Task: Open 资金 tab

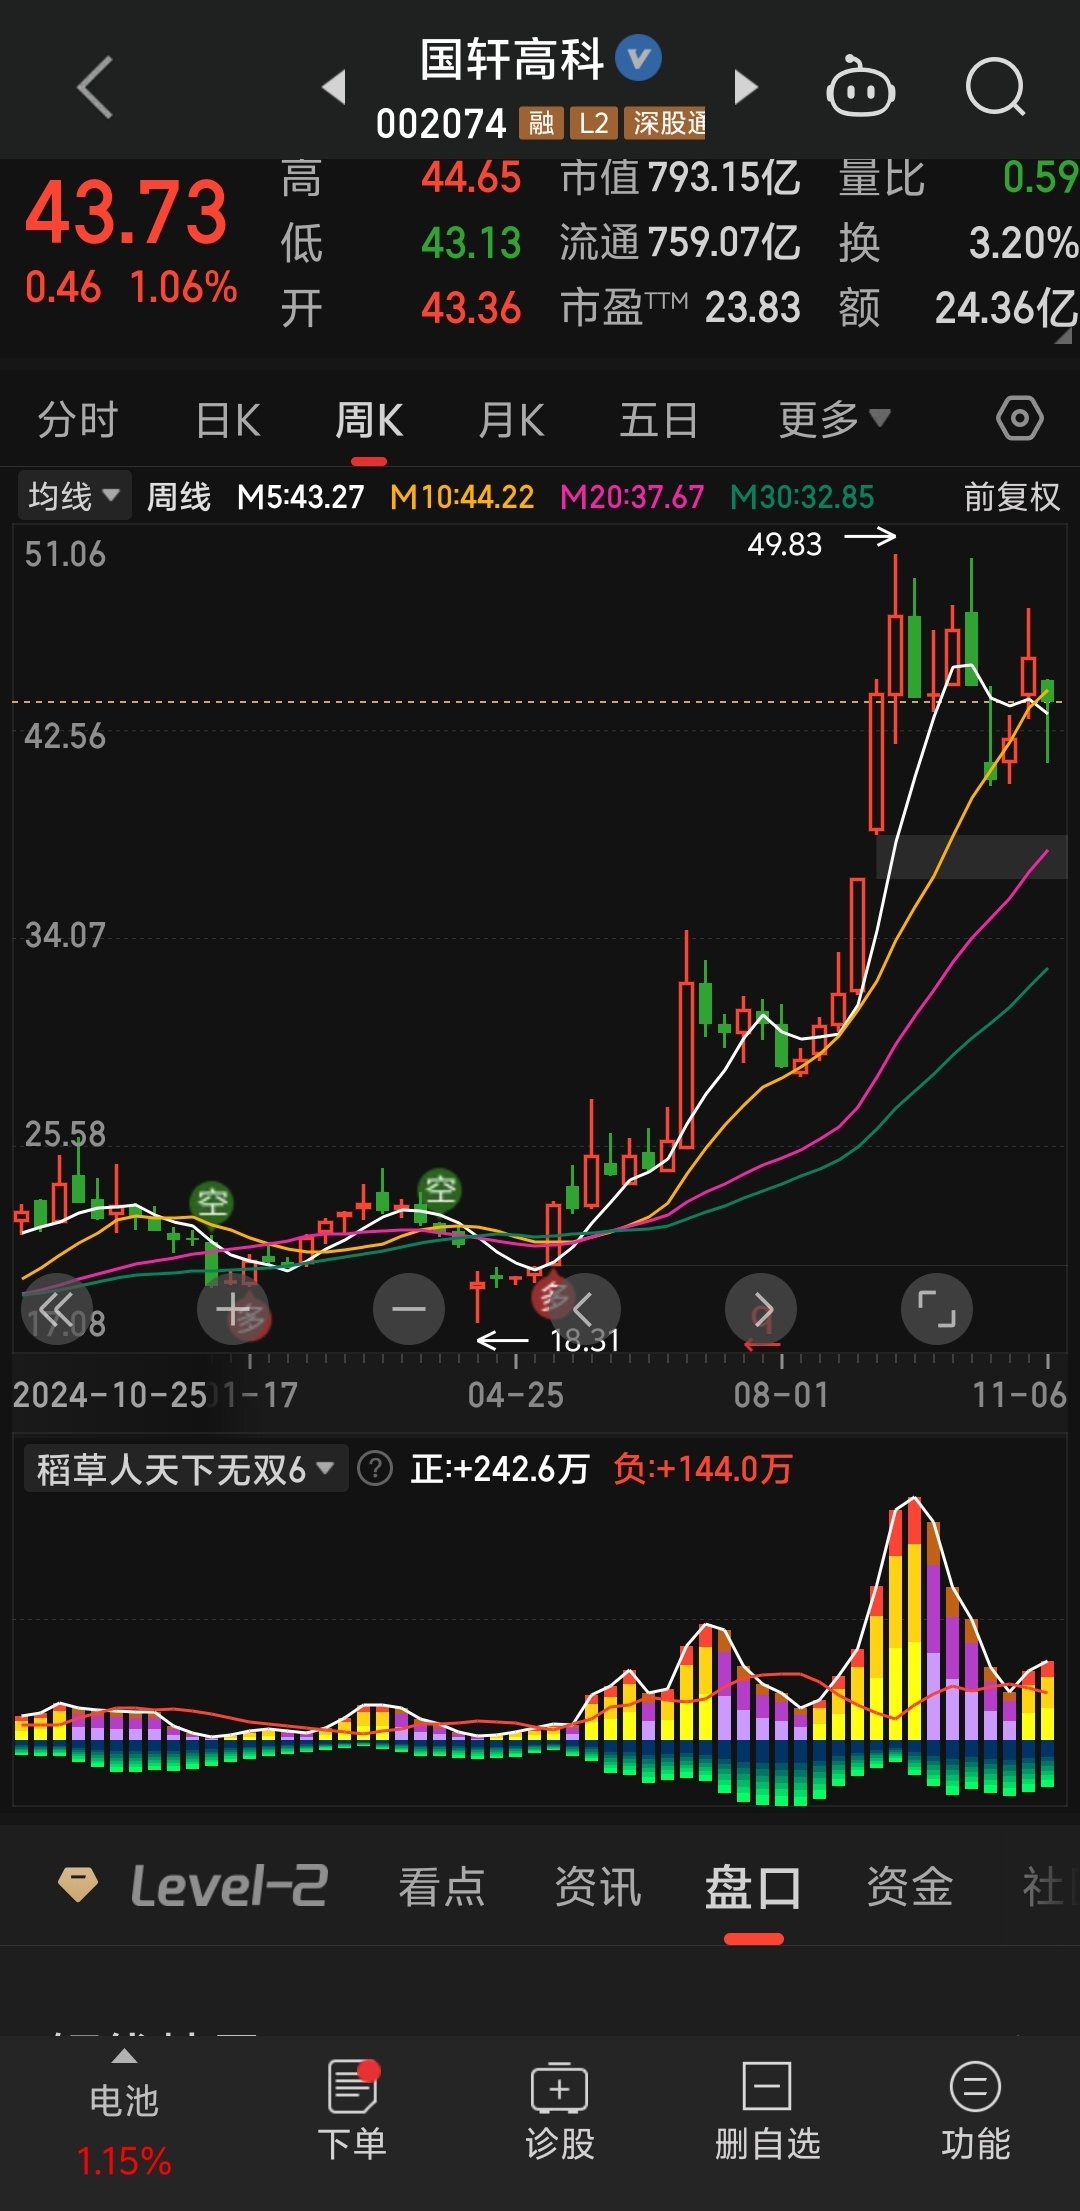Action: click(x=909, y=1887)
